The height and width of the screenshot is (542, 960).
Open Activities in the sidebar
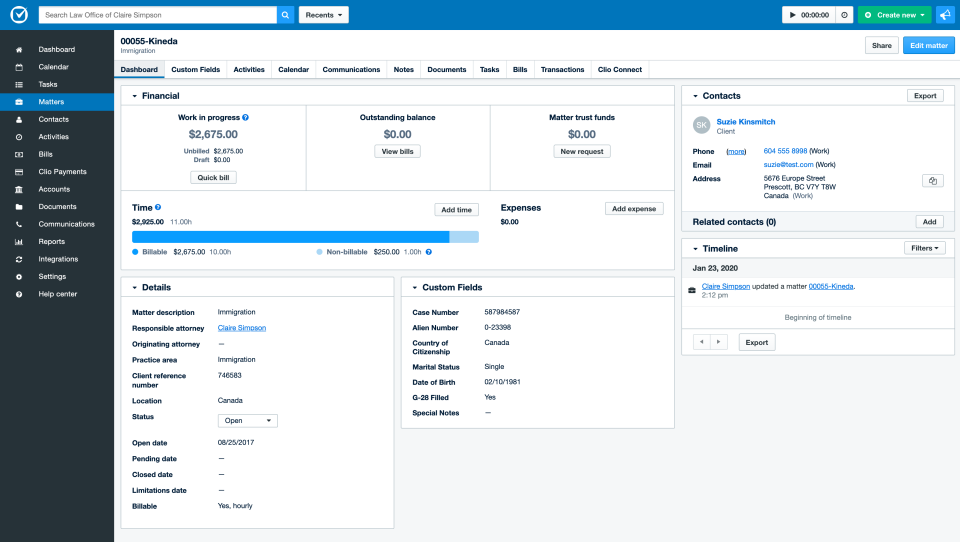pos(57,137)
